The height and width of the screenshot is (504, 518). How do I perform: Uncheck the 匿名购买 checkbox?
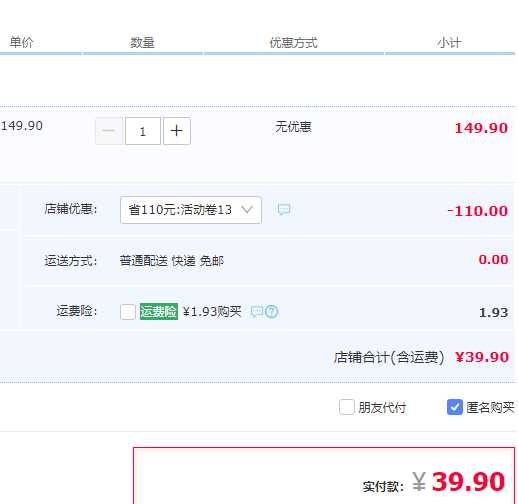pyautogui.click(x=455, y=407)
